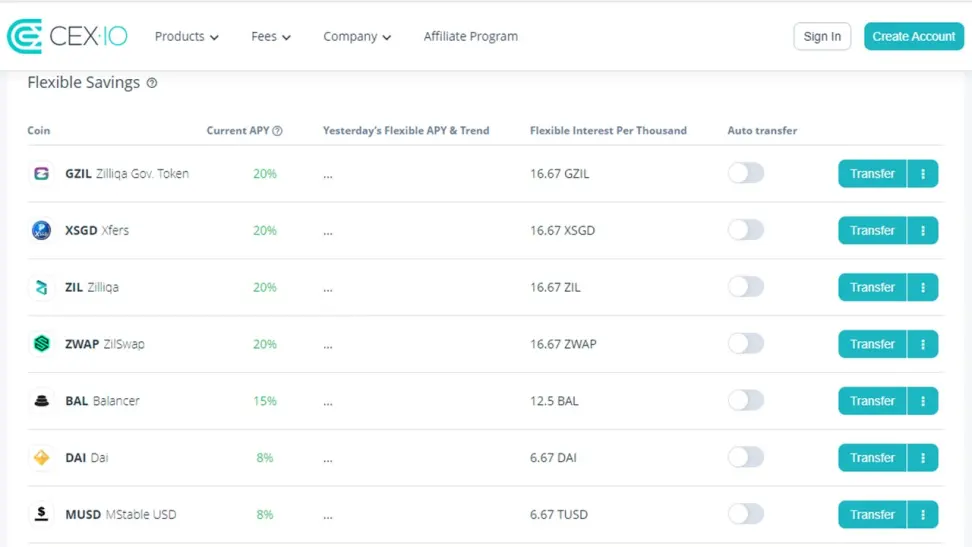Open more options for ZIL row

922,287
